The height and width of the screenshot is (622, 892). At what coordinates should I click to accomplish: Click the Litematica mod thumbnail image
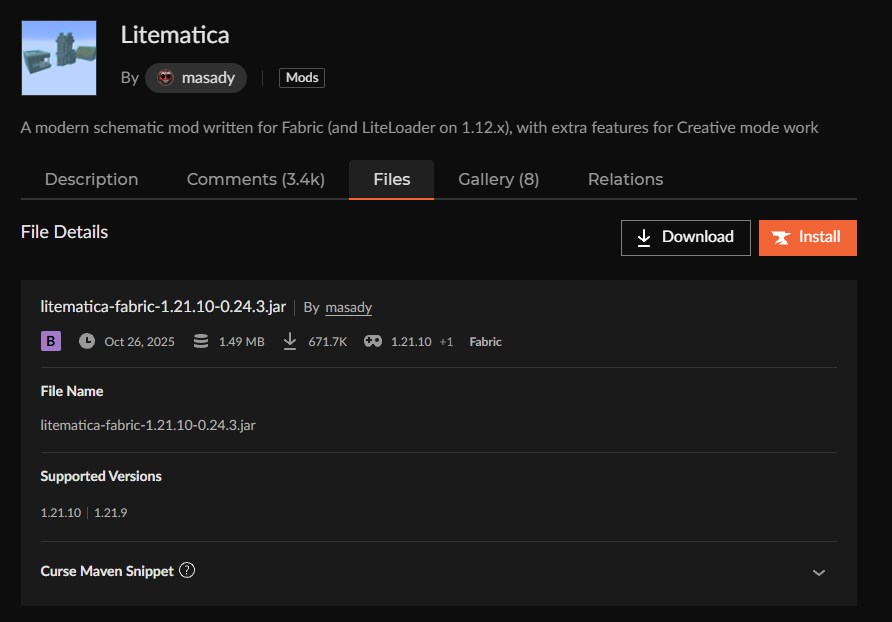(59, 58)
